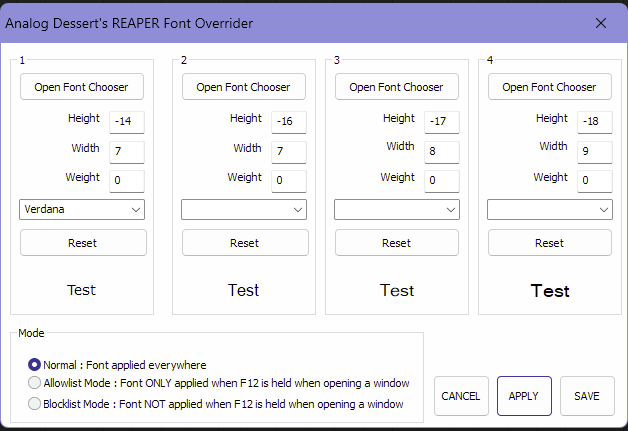Click the Mode group label

[31, 333]
